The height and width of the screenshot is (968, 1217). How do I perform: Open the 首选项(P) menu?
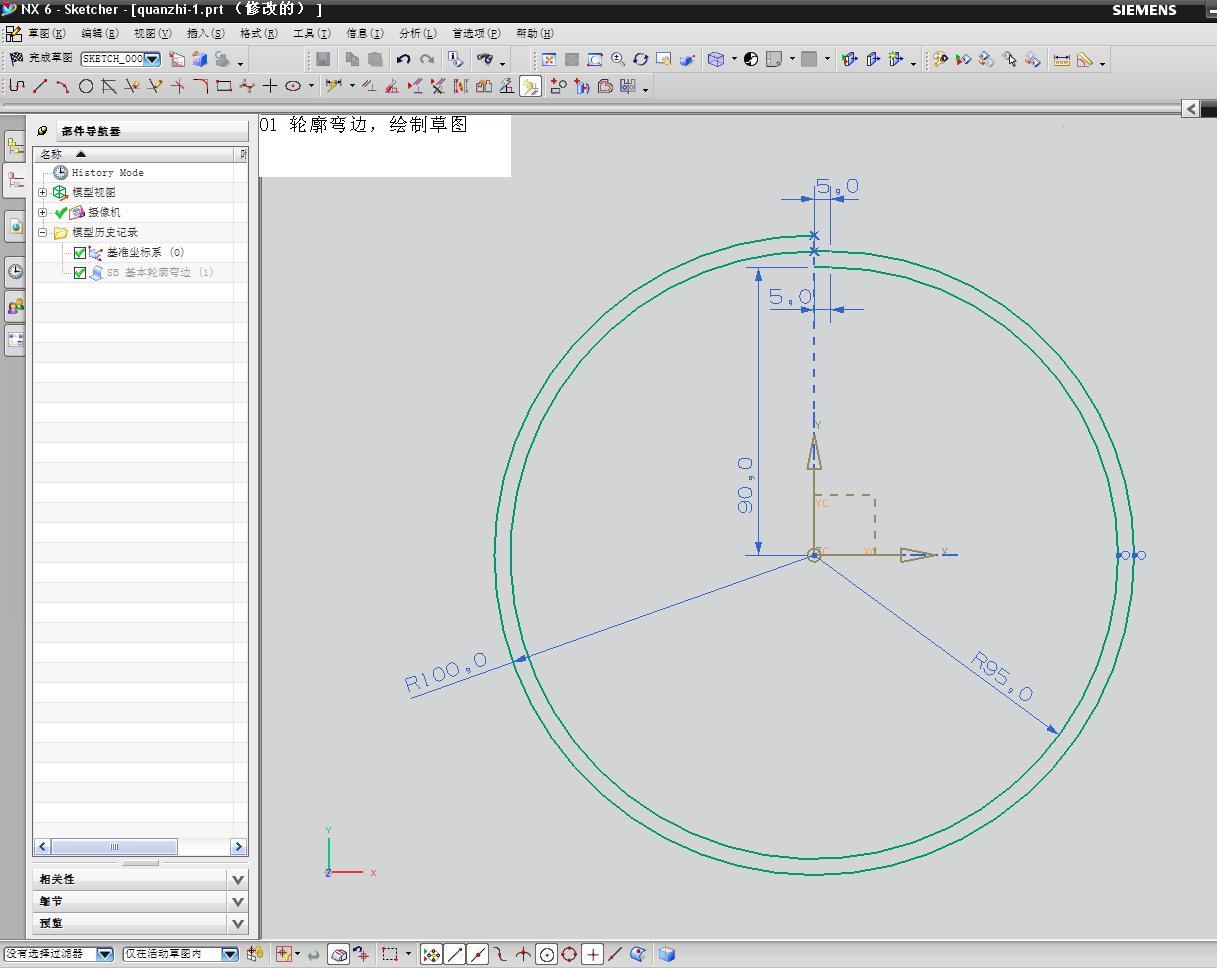476,33
